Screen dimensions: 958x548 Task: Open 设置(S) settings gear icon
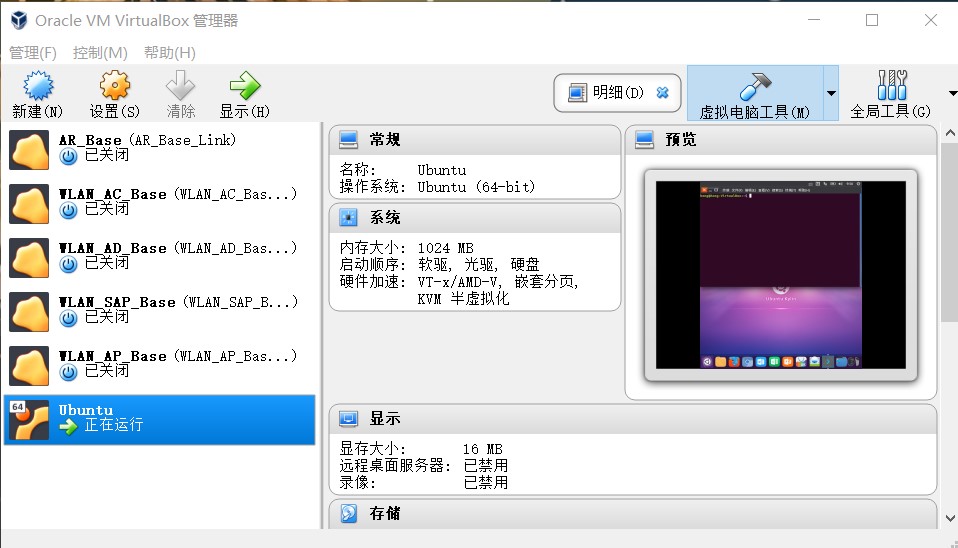click(x=115, y=86)
